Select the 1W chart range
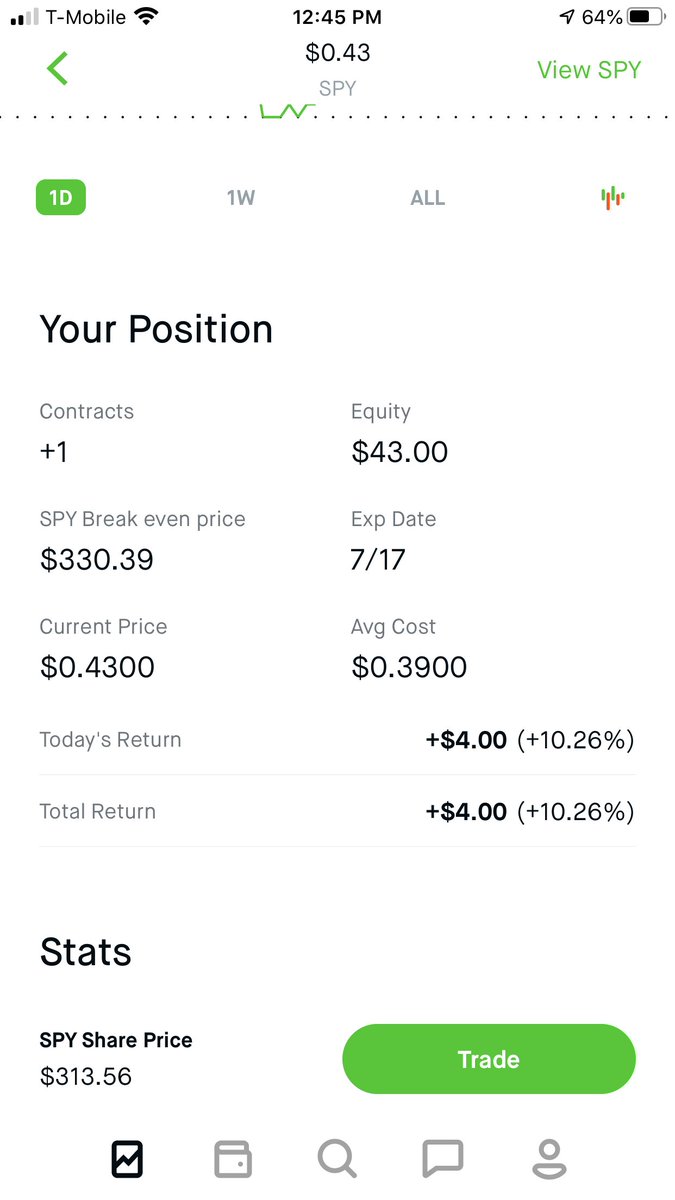Viewport: 675px width, 1200px height. (x=241, y=197)
